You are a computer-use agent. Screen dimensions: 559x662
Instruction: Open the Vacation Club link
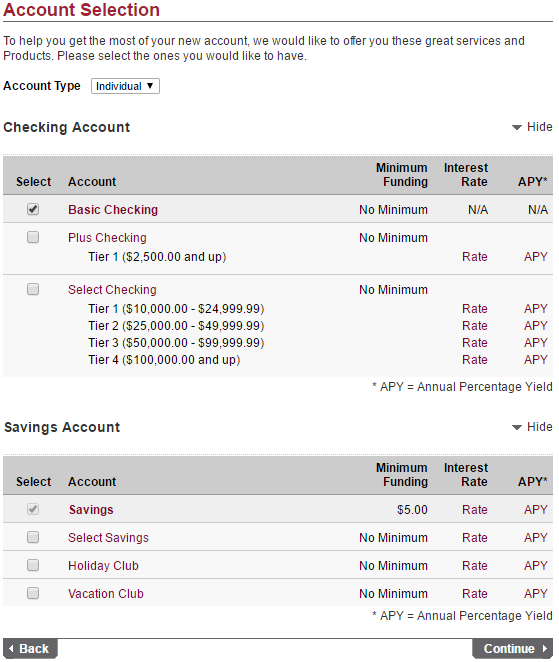[106, 594]
